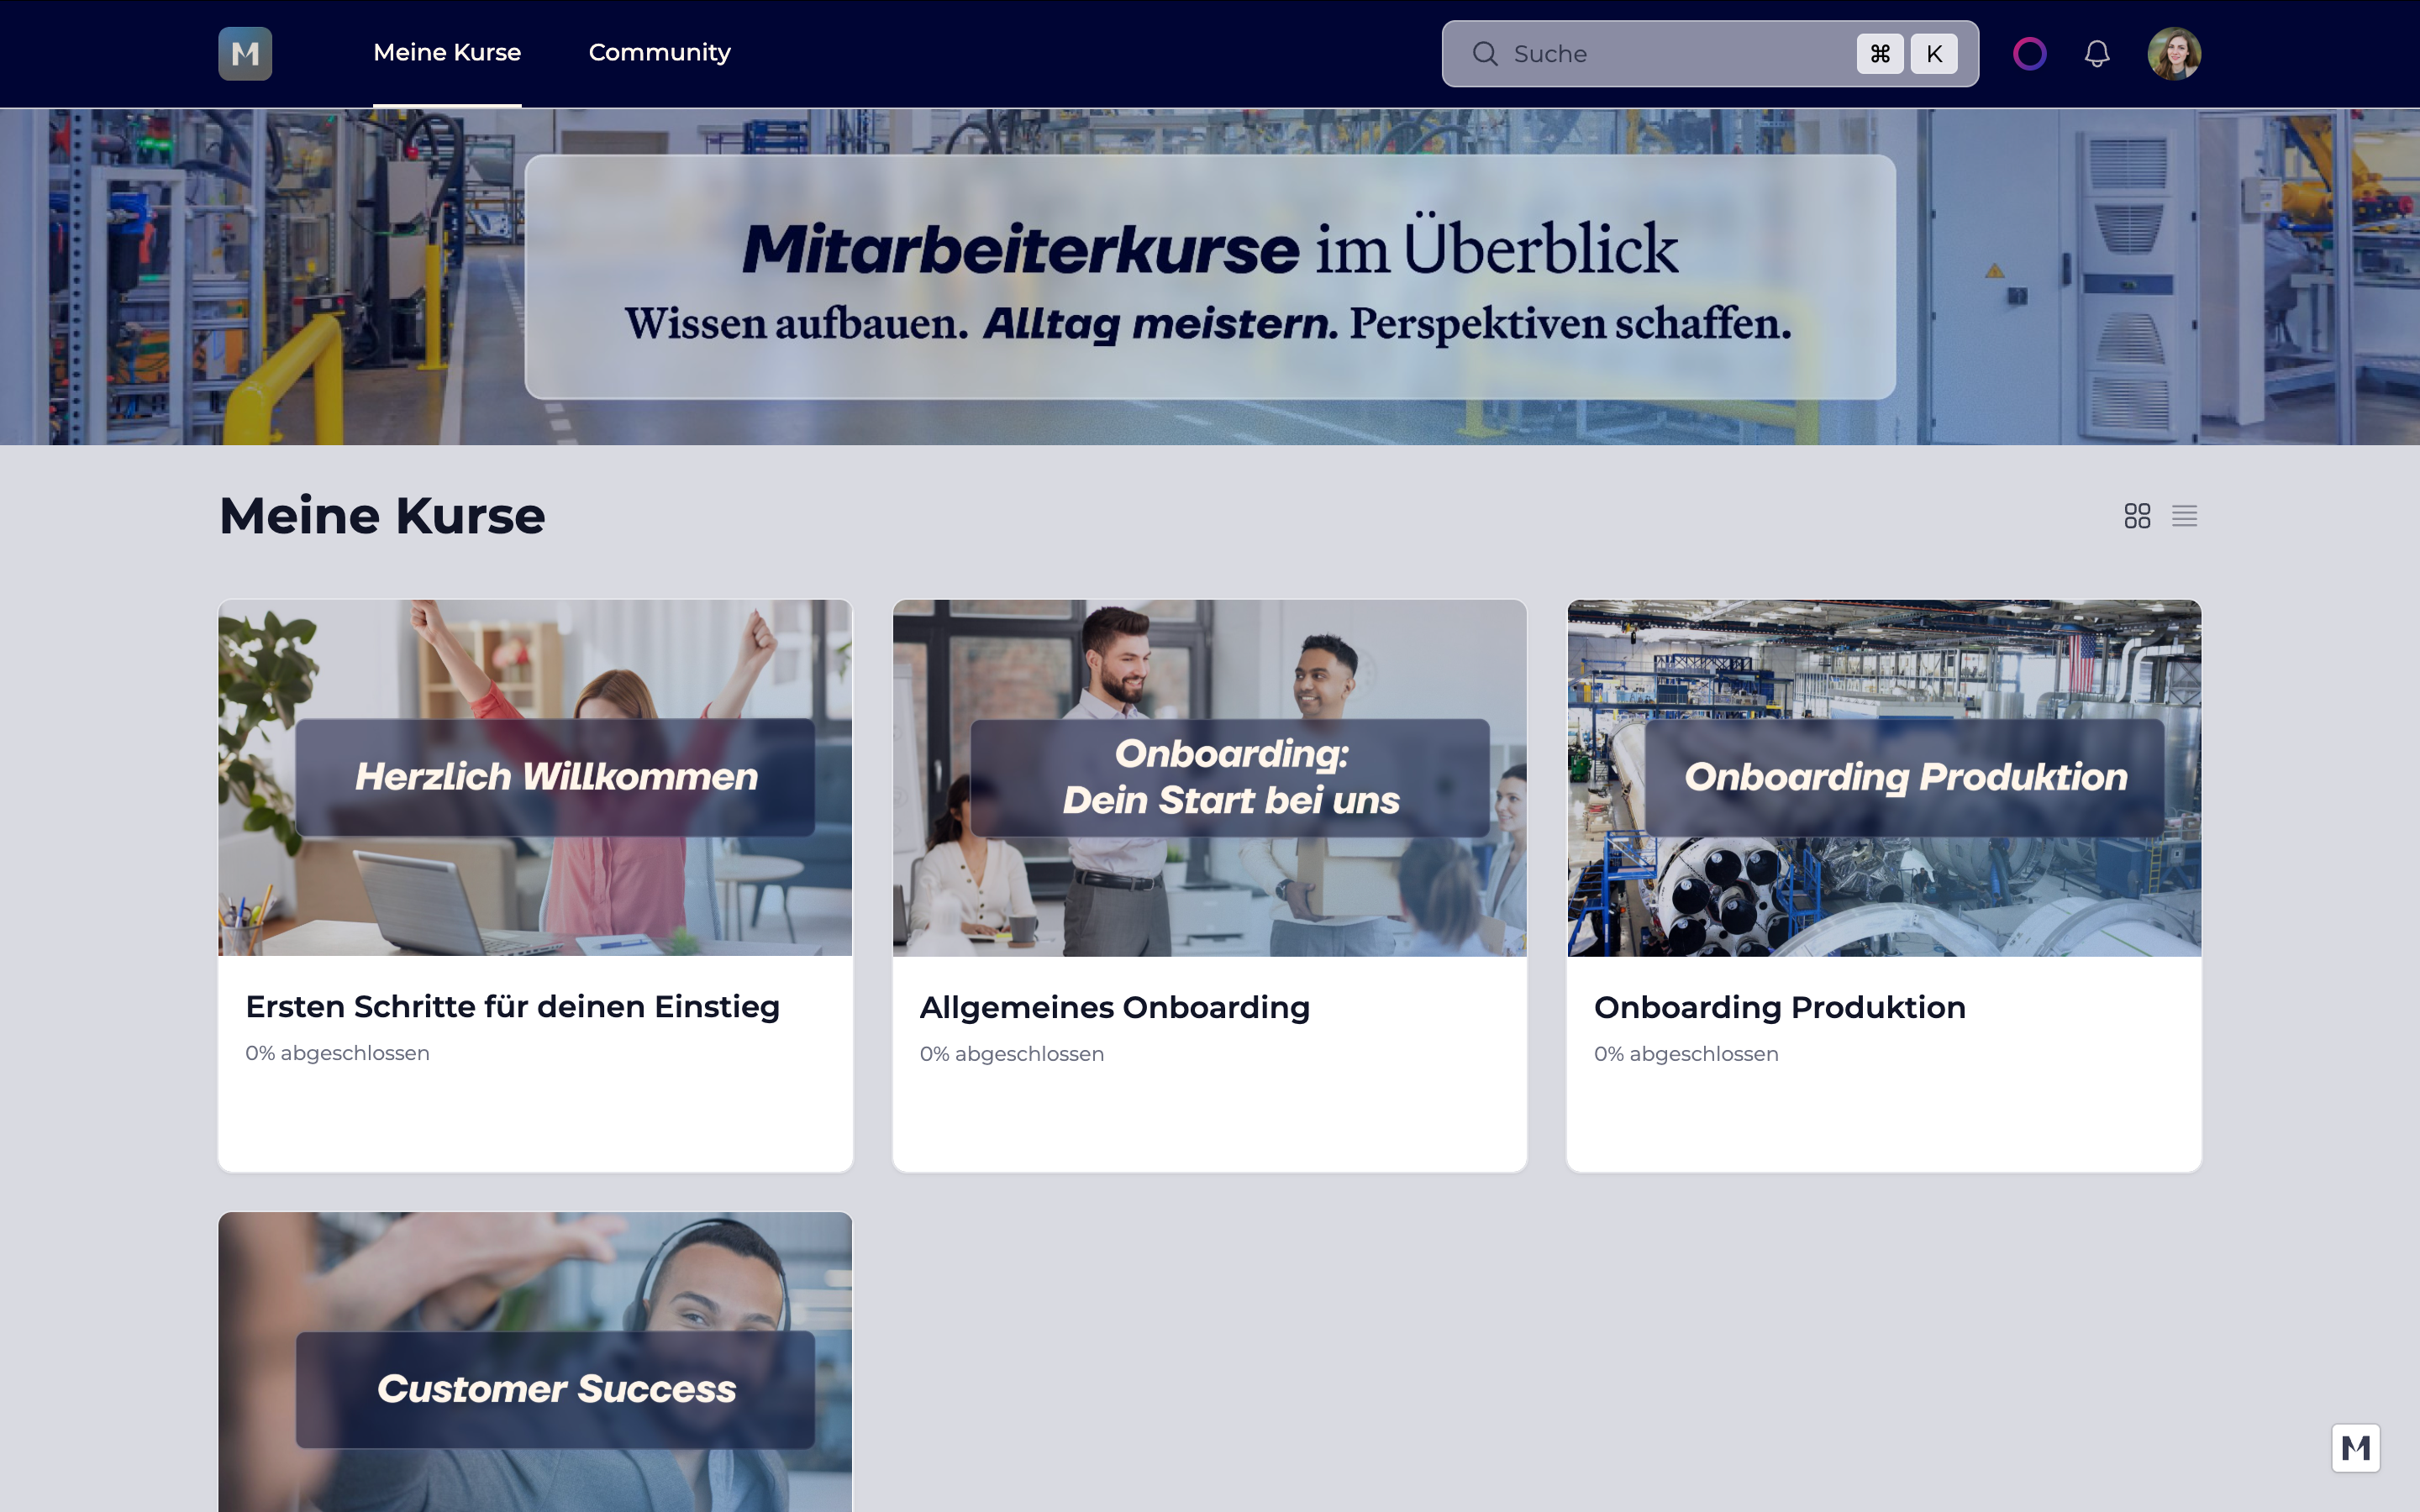Switch to list view layout

click(2184, 516)
